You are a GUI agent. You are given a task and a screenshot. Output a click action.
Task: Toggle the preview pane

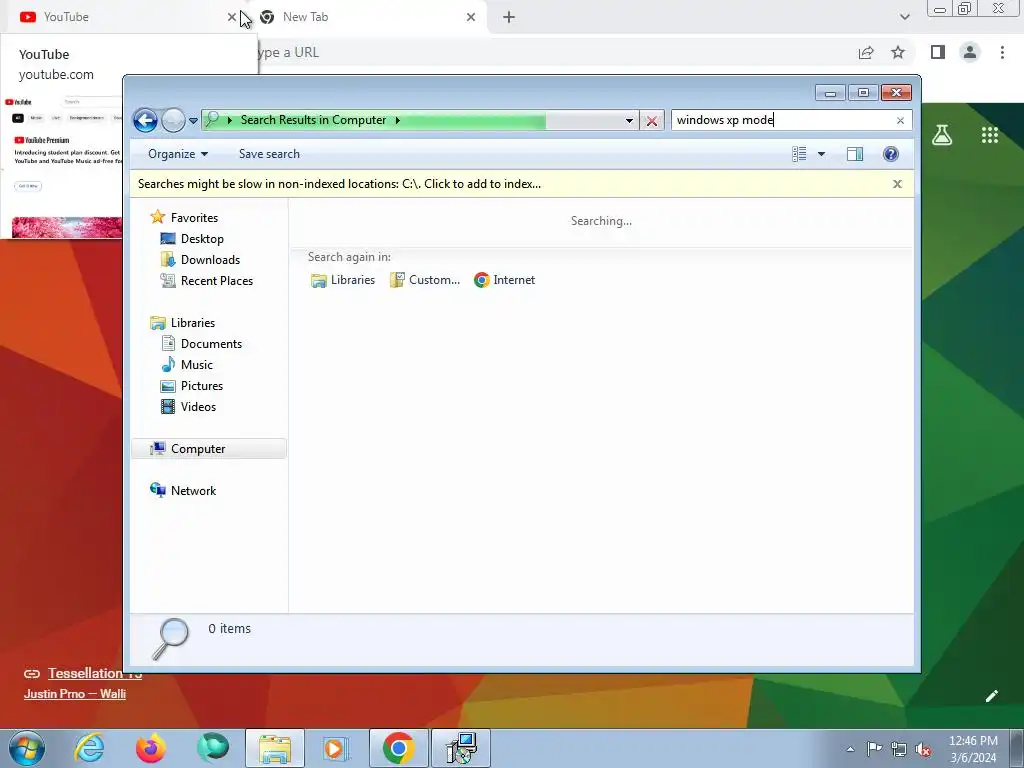pos(854,154)
